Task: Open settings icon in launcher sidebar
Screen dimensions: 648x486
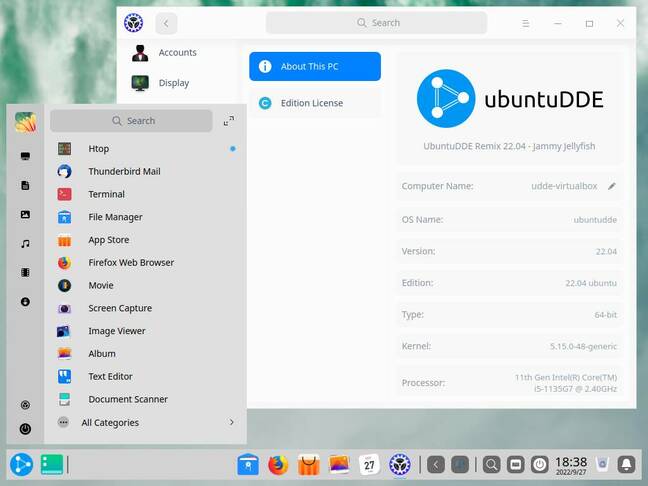Action: click(25, 405)
